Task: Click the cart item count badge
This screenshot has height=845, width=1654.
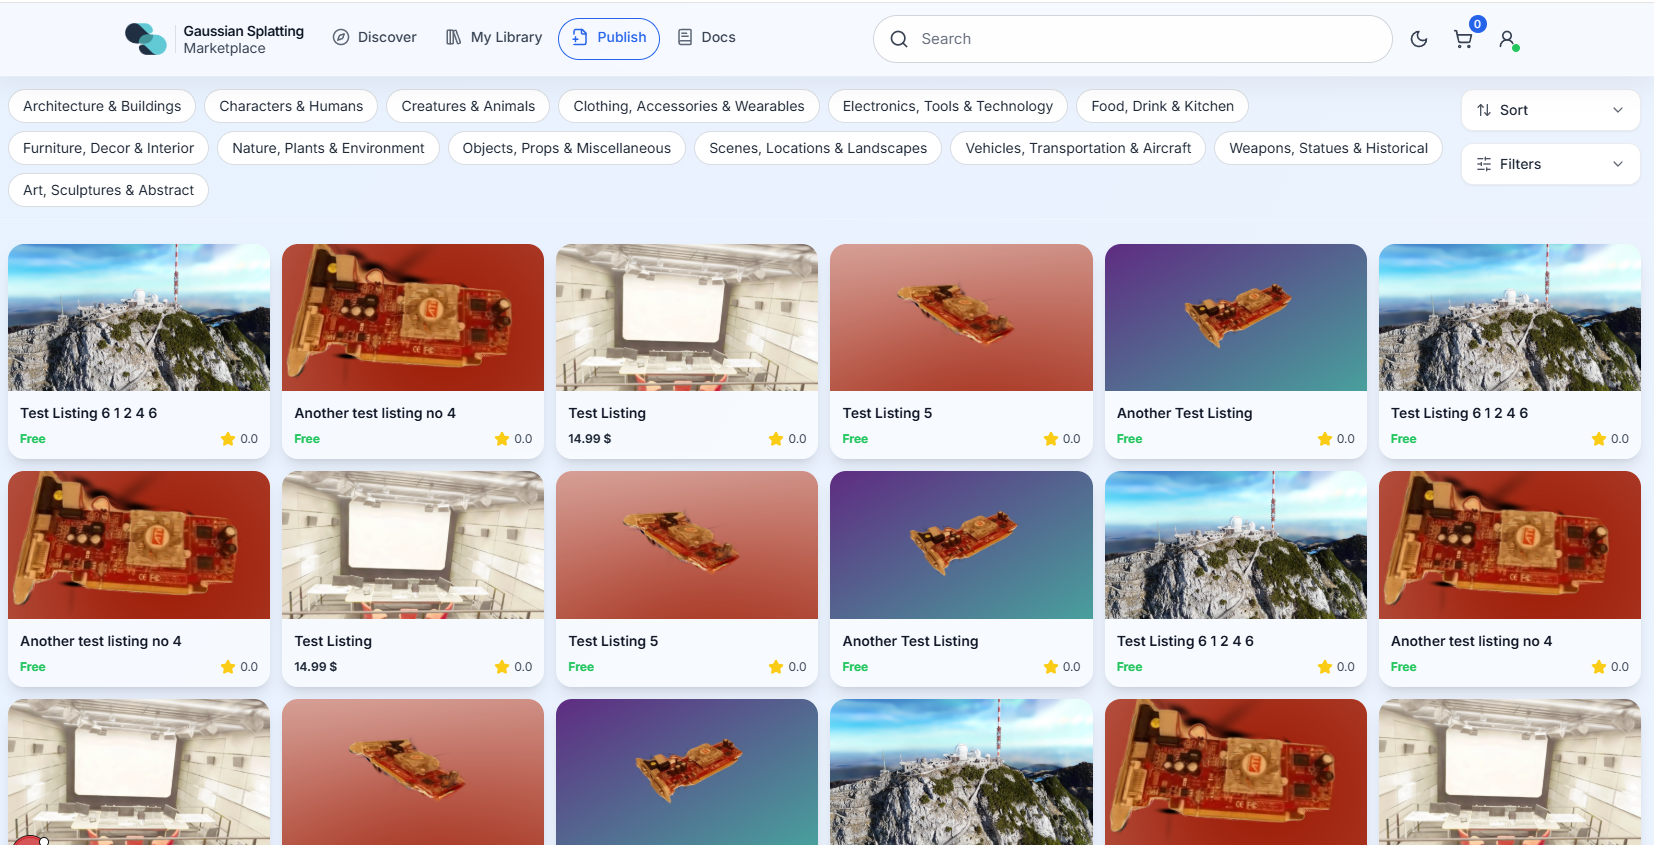Action: pos(1477,24)
